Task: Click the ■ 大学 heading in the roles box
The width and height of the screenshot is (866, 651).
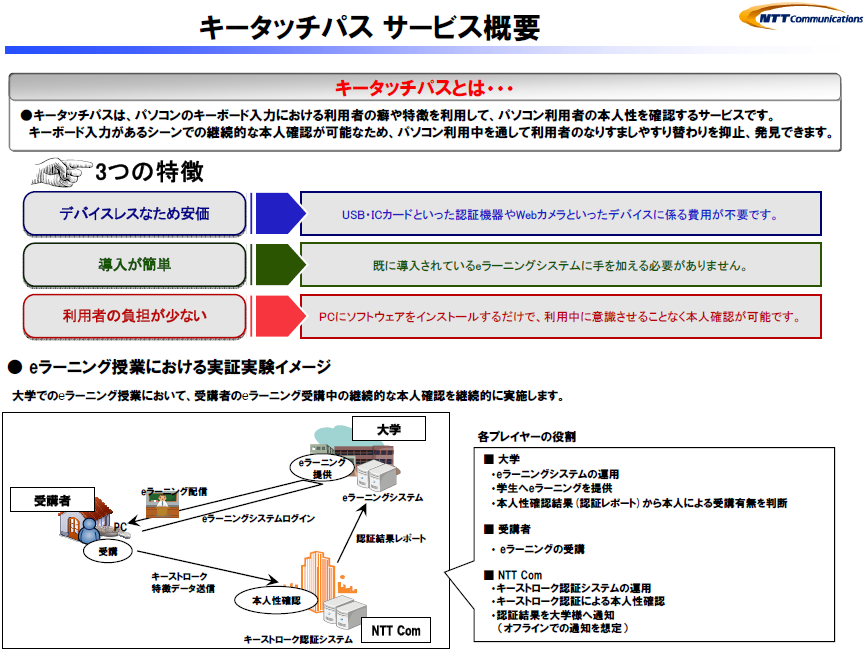Action: [x=502, y=459]
